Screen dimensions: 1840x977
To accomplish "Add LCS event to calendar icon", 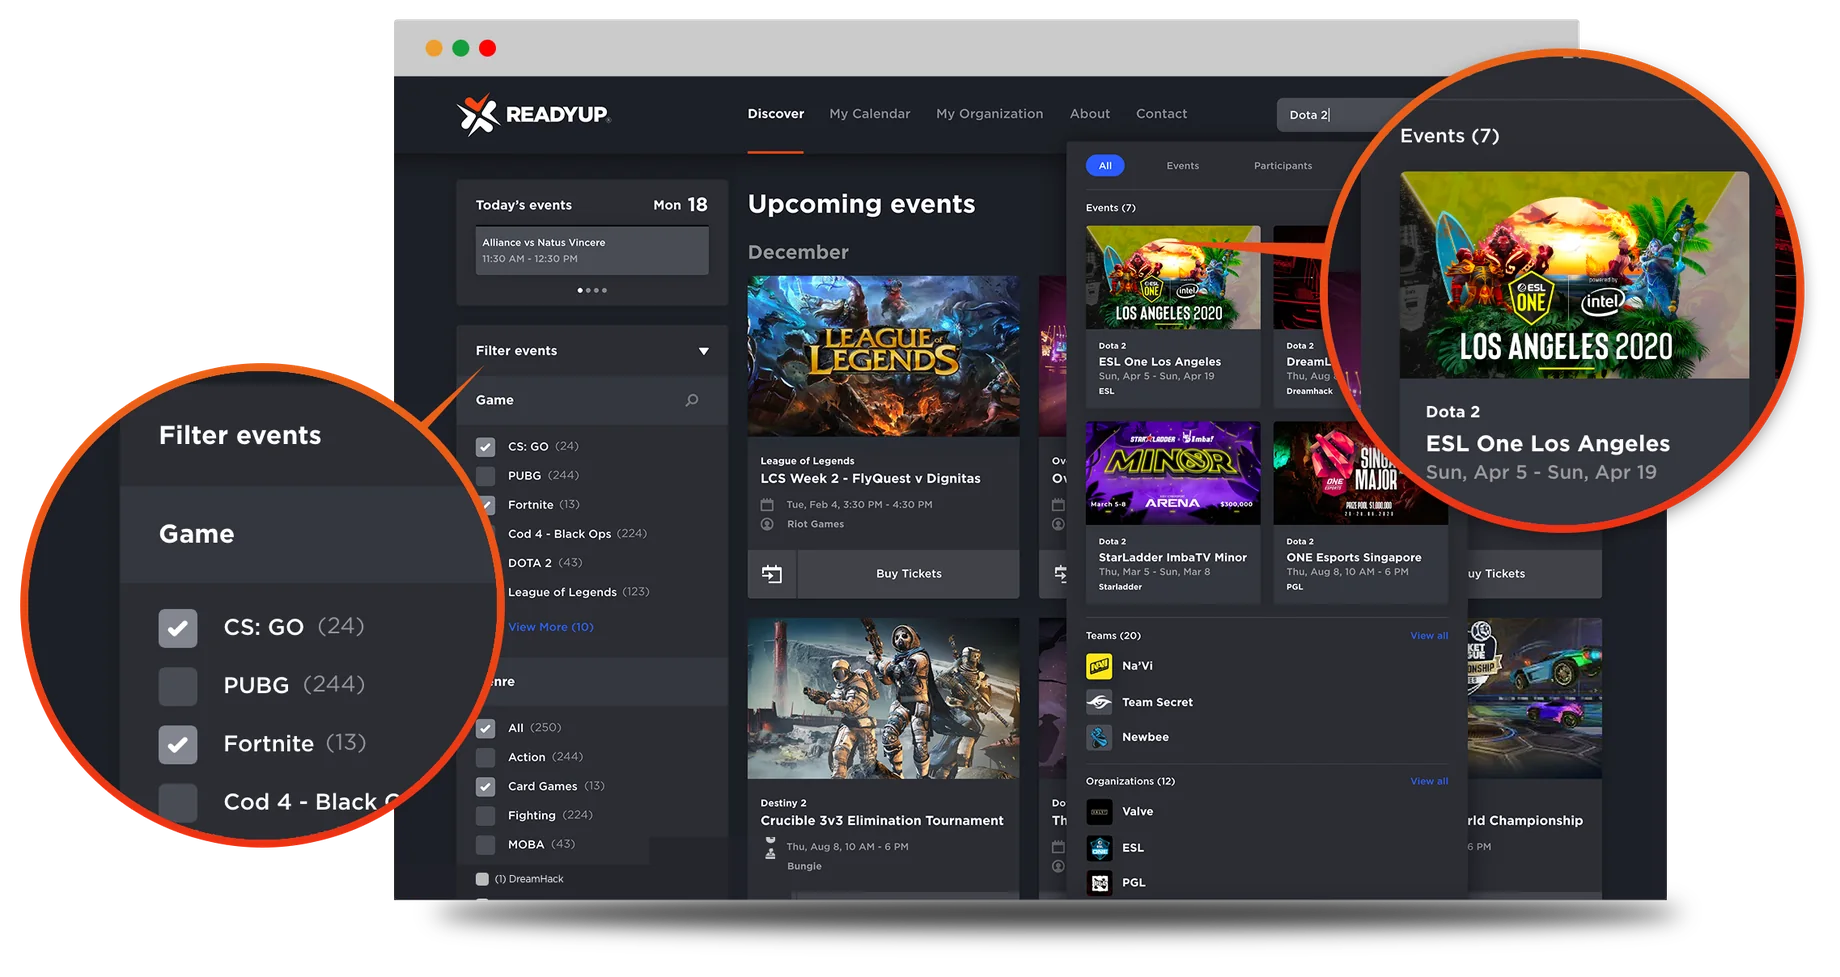I will [772, 574].
